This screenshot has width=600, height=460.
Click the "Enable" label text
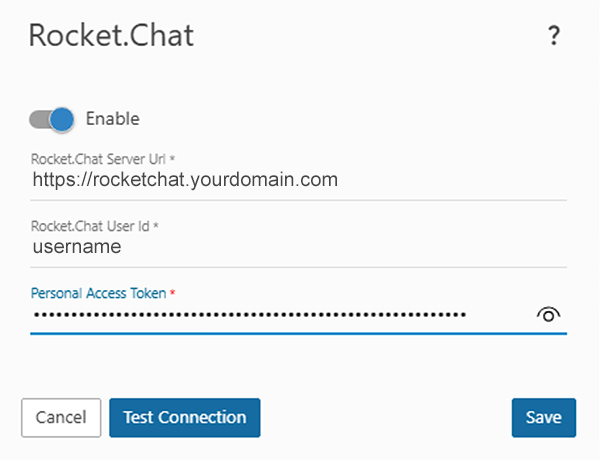click(x=113, y=119)
